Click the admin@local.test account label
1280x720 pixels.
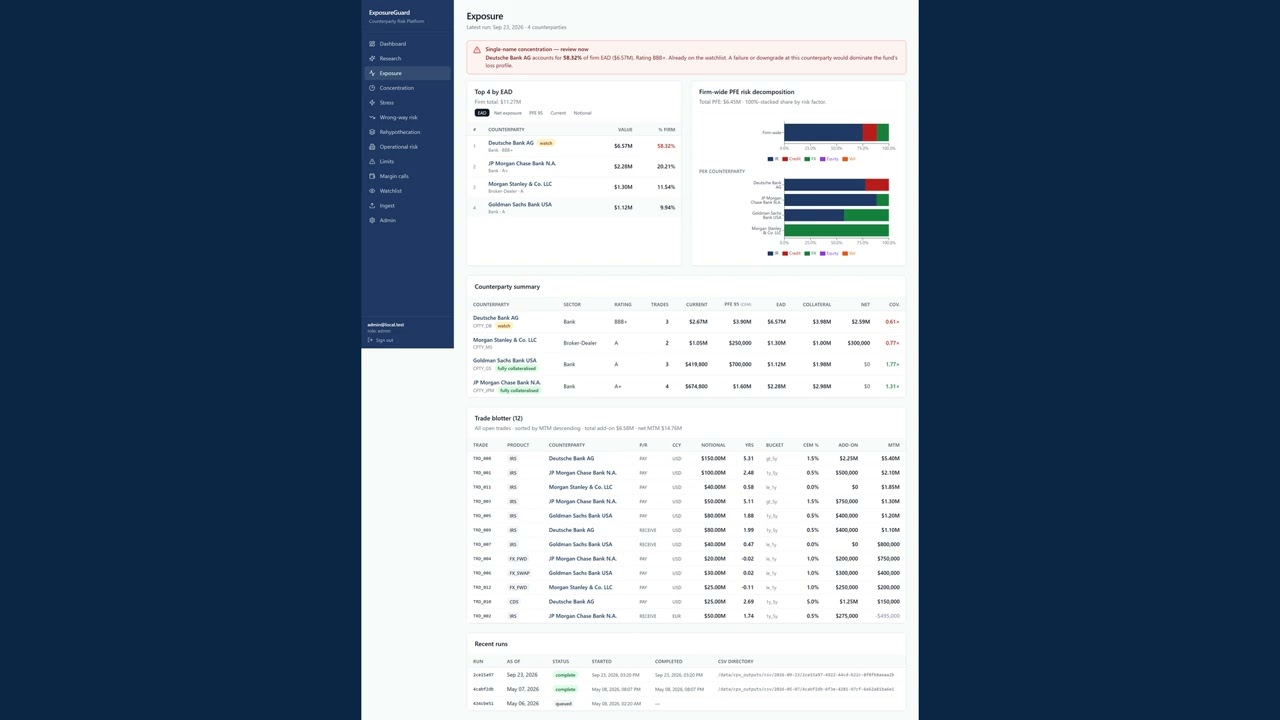386,325
